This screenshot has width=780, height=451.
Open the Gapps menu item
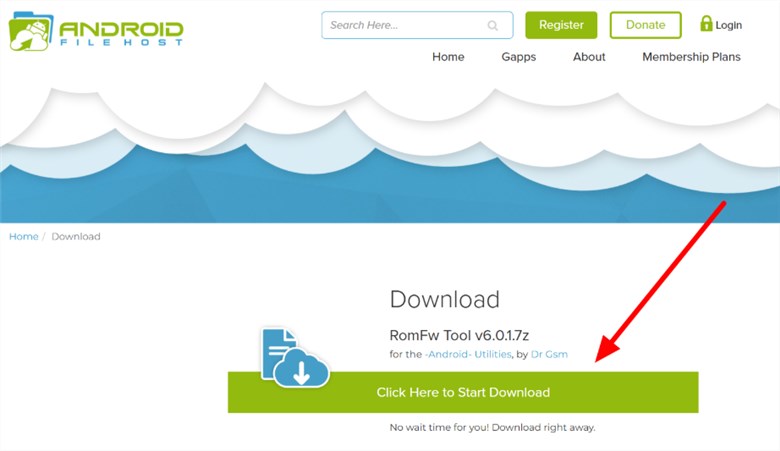pos(518,57)
